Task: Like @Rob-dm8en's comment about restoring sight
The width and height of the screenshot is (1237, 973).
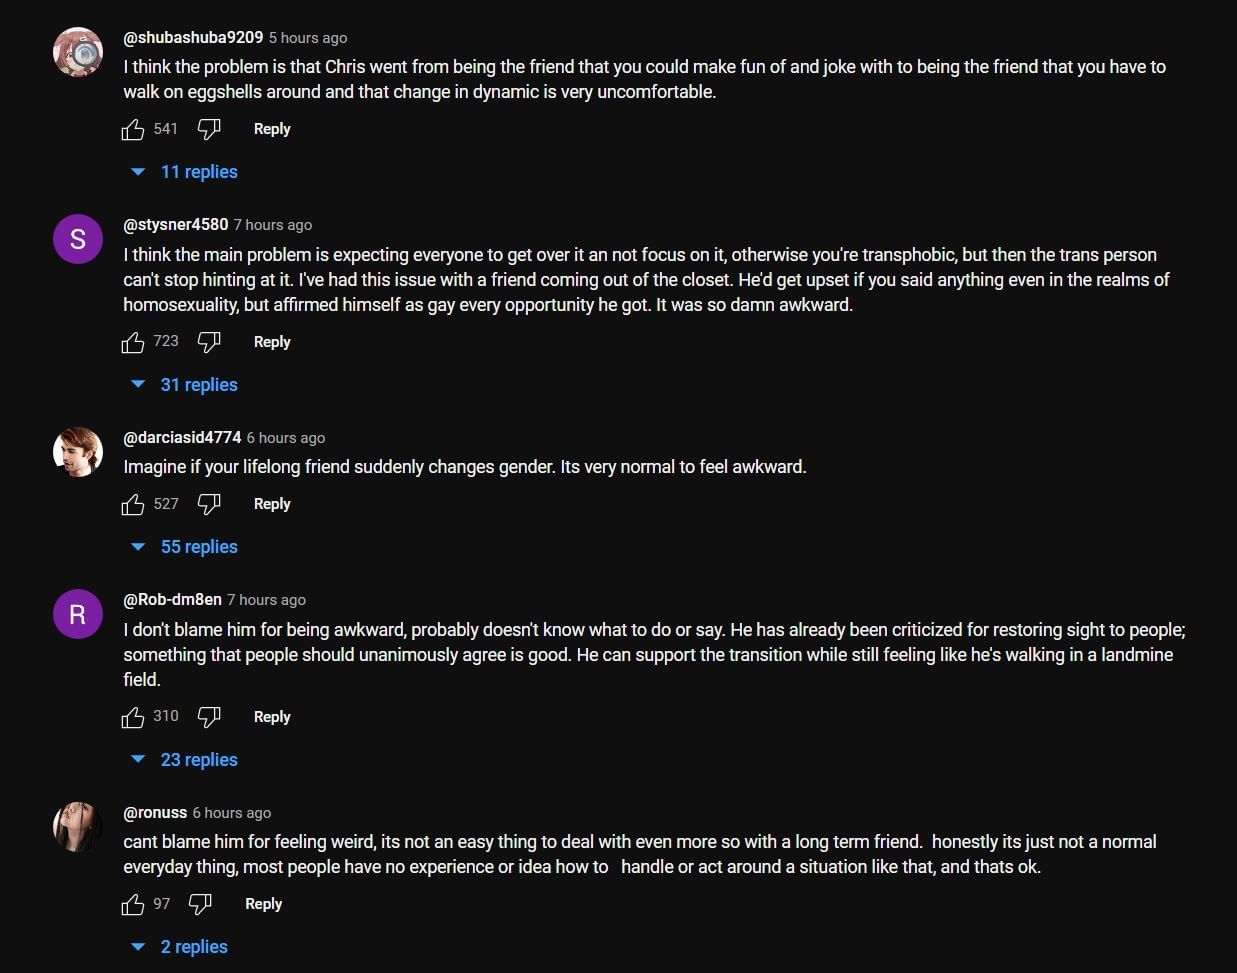Action: point(133,716)
